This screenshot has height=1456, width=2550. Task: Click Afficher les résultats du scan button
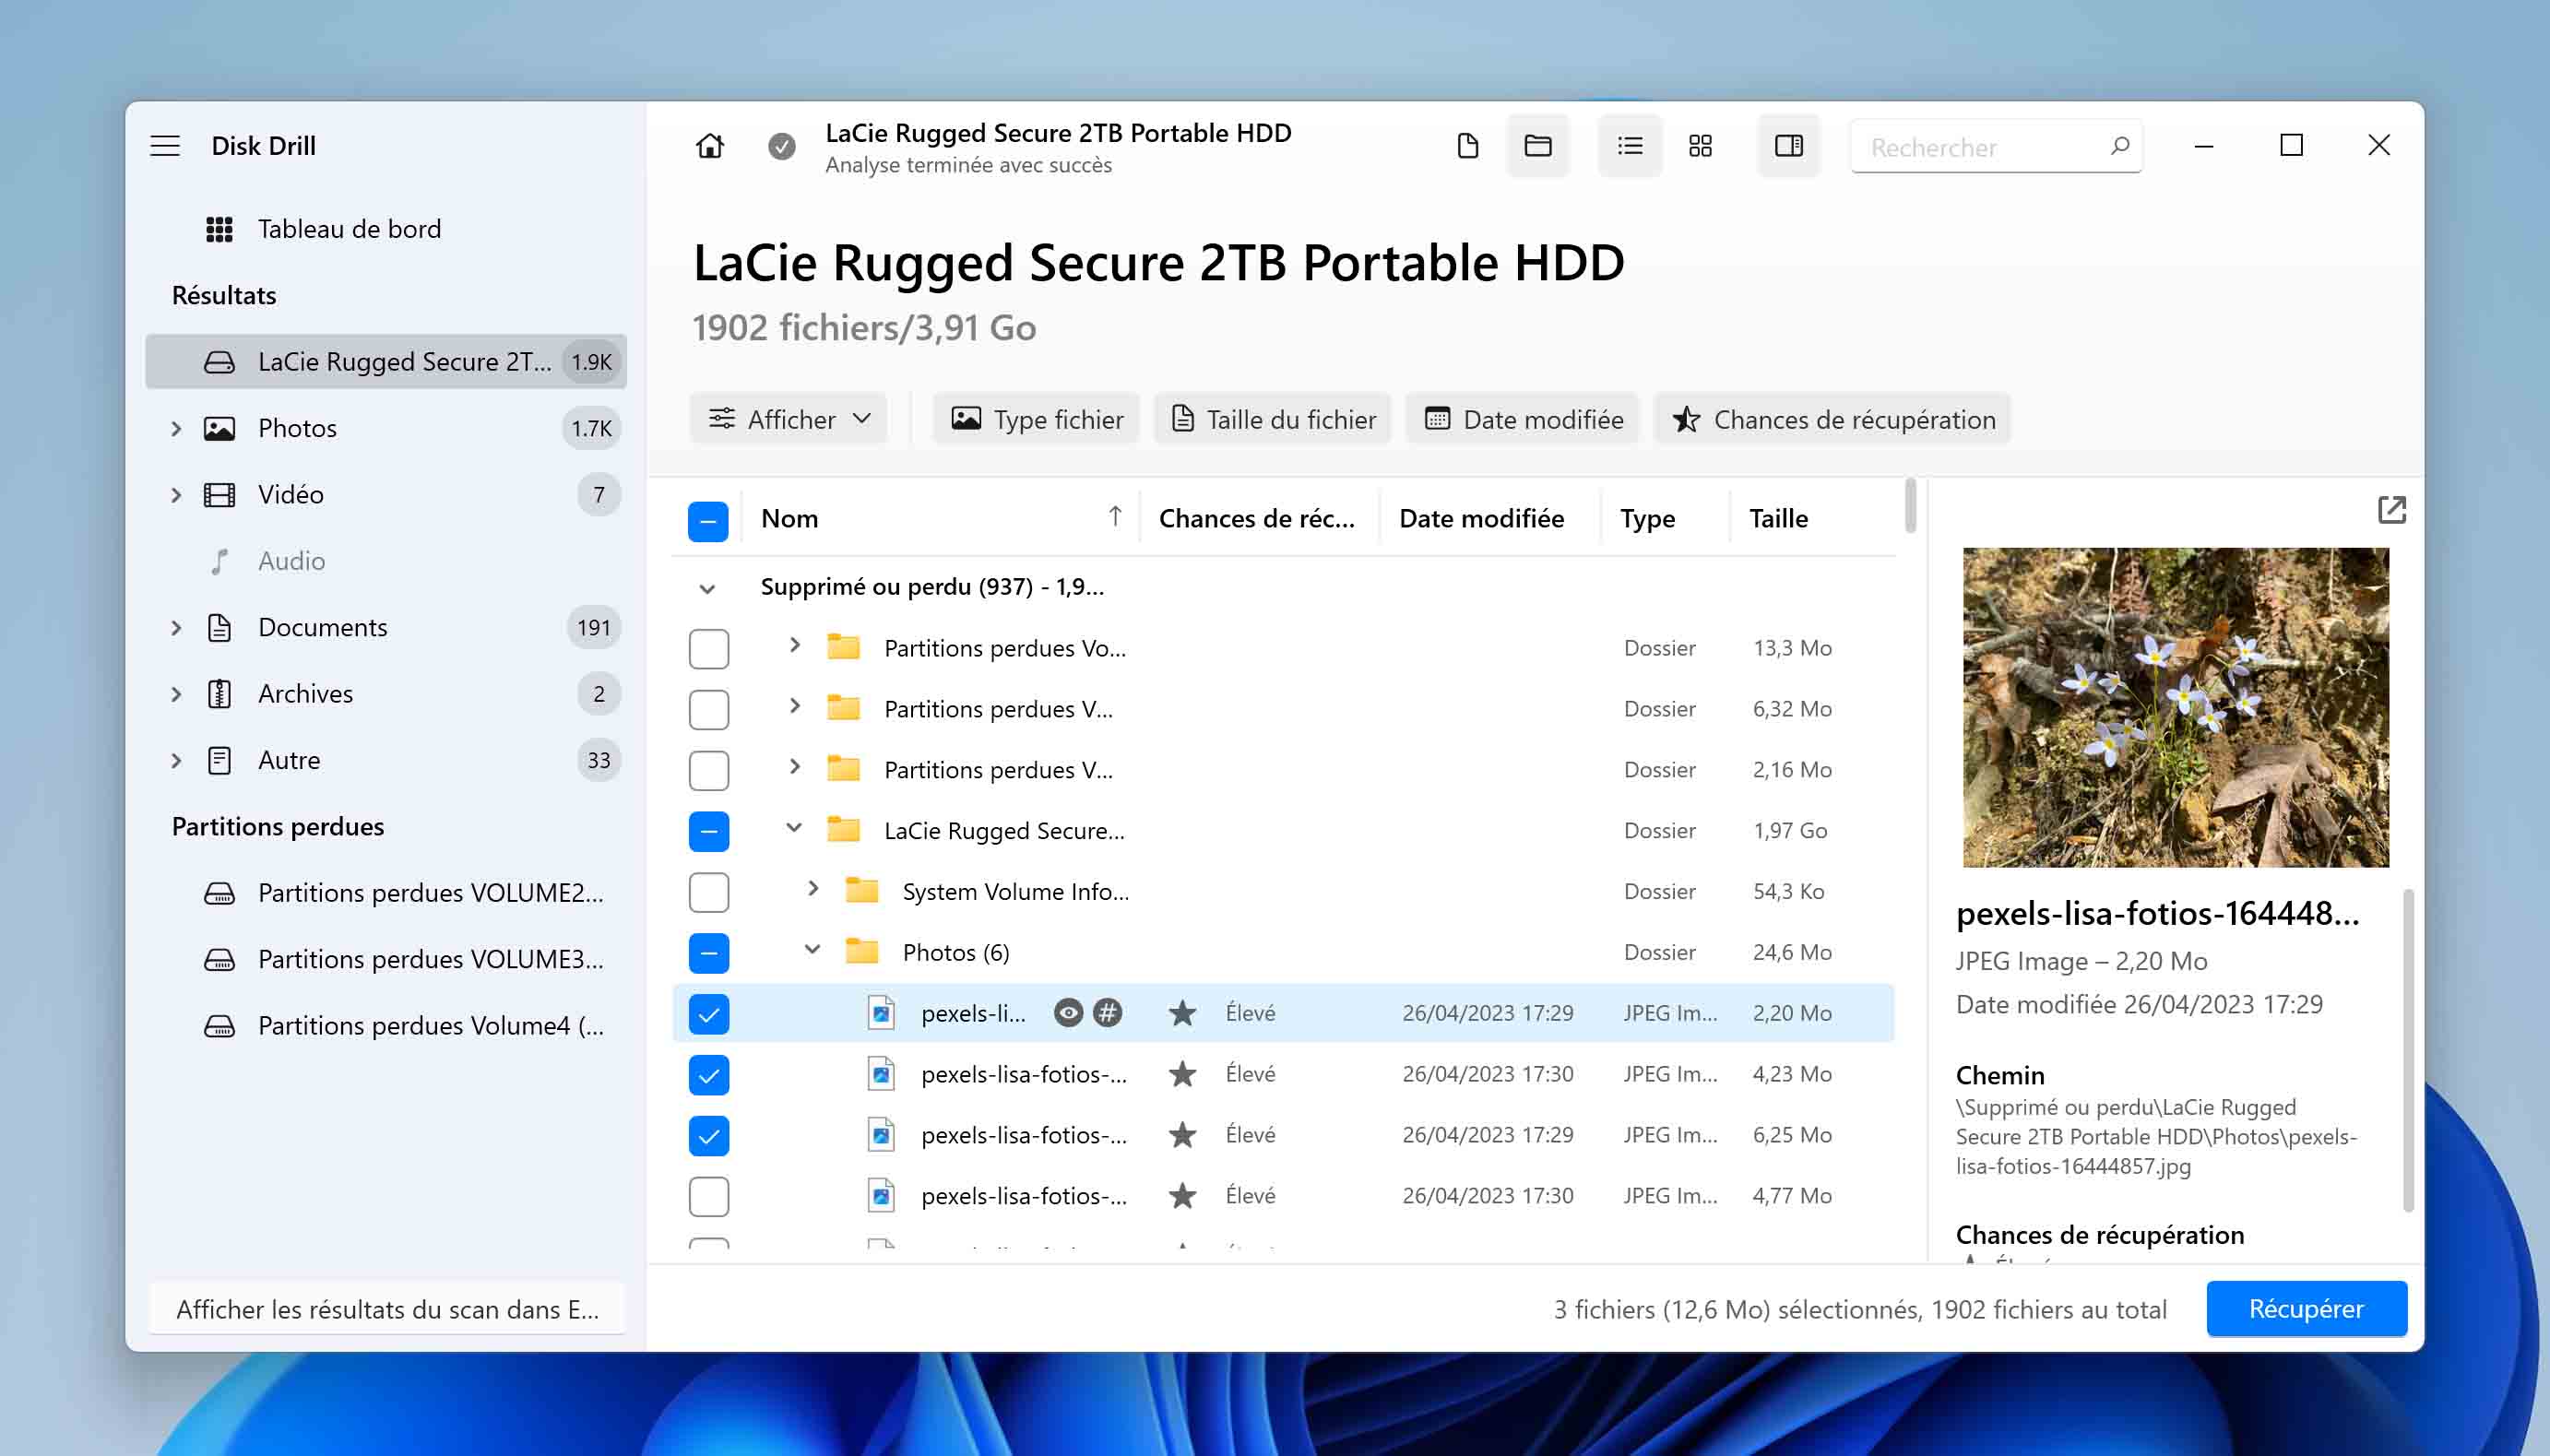tap(387, 1309)
